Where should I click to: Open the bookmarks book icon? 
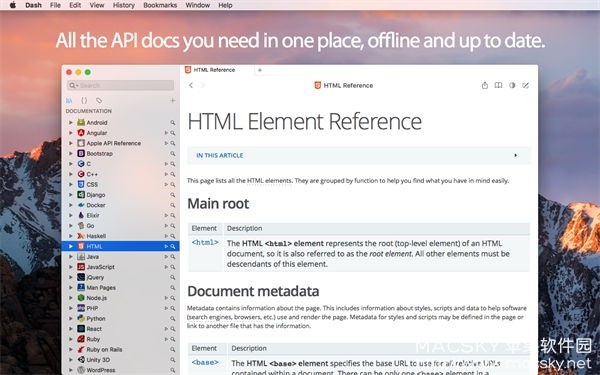point(498,85)
